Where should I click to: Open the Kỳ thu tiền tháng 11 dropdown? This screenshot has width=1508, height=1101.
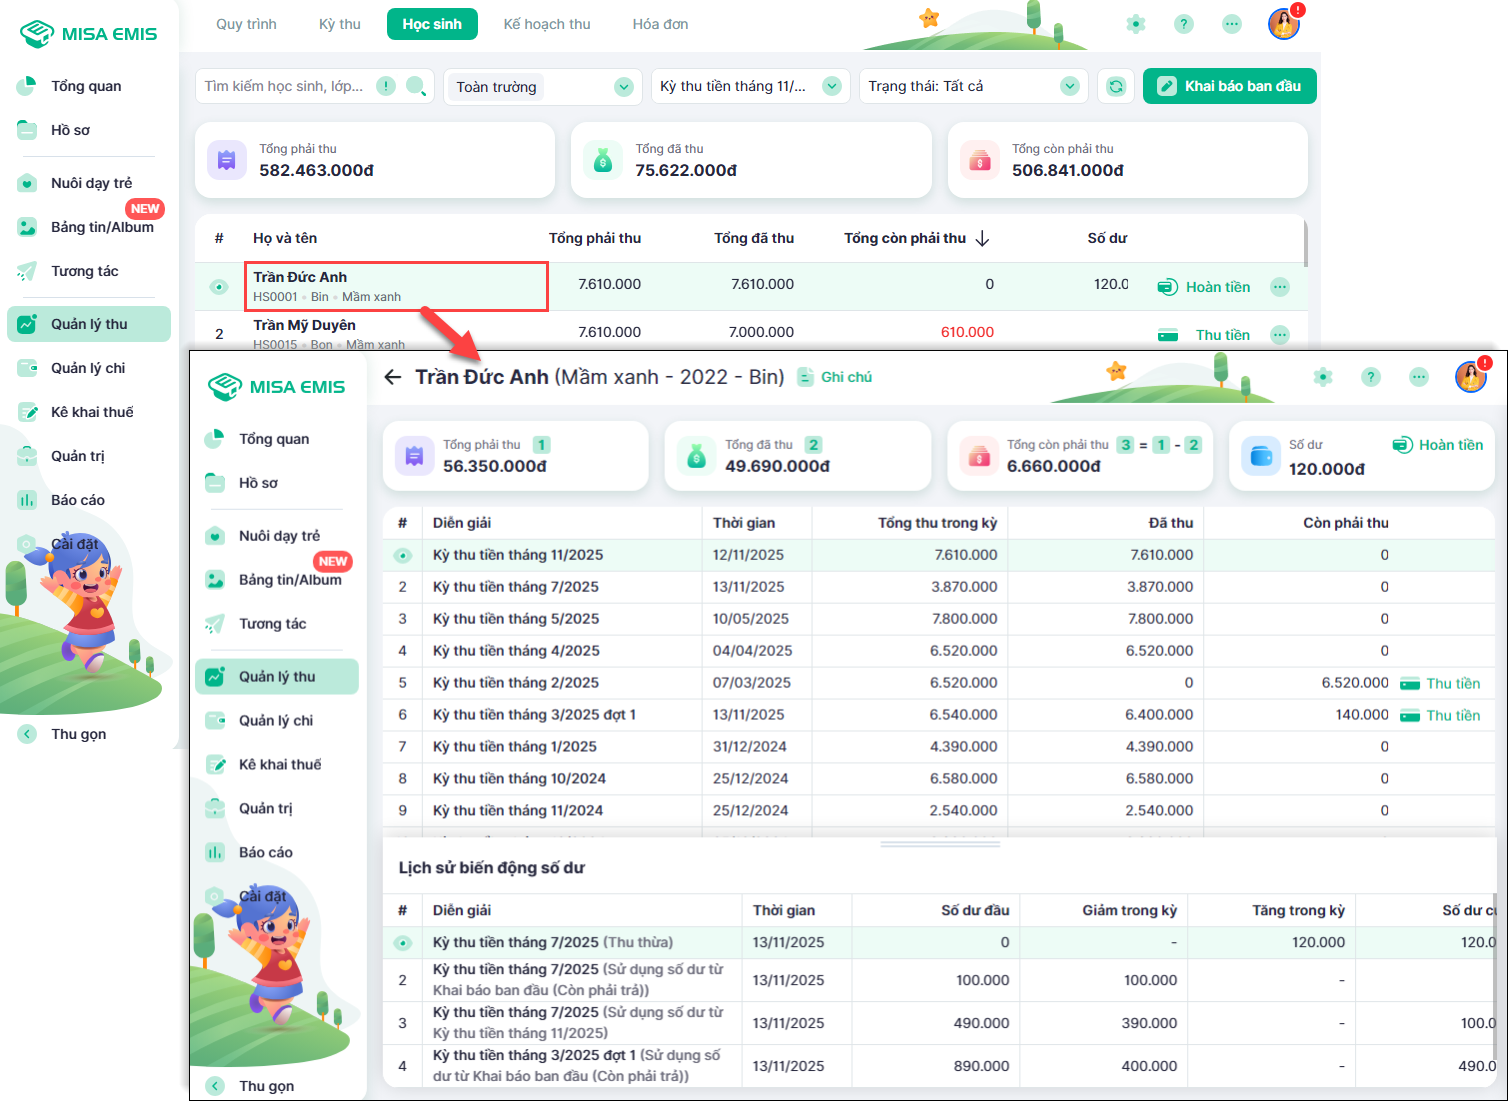click(832, 87)
